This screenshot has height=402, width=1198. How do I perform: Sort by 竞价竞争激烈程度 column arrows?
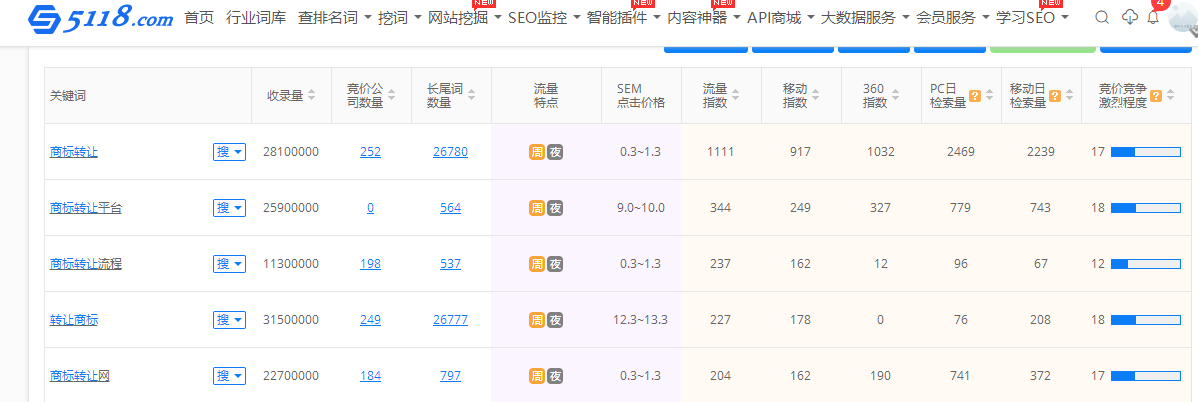[1171, 96]
